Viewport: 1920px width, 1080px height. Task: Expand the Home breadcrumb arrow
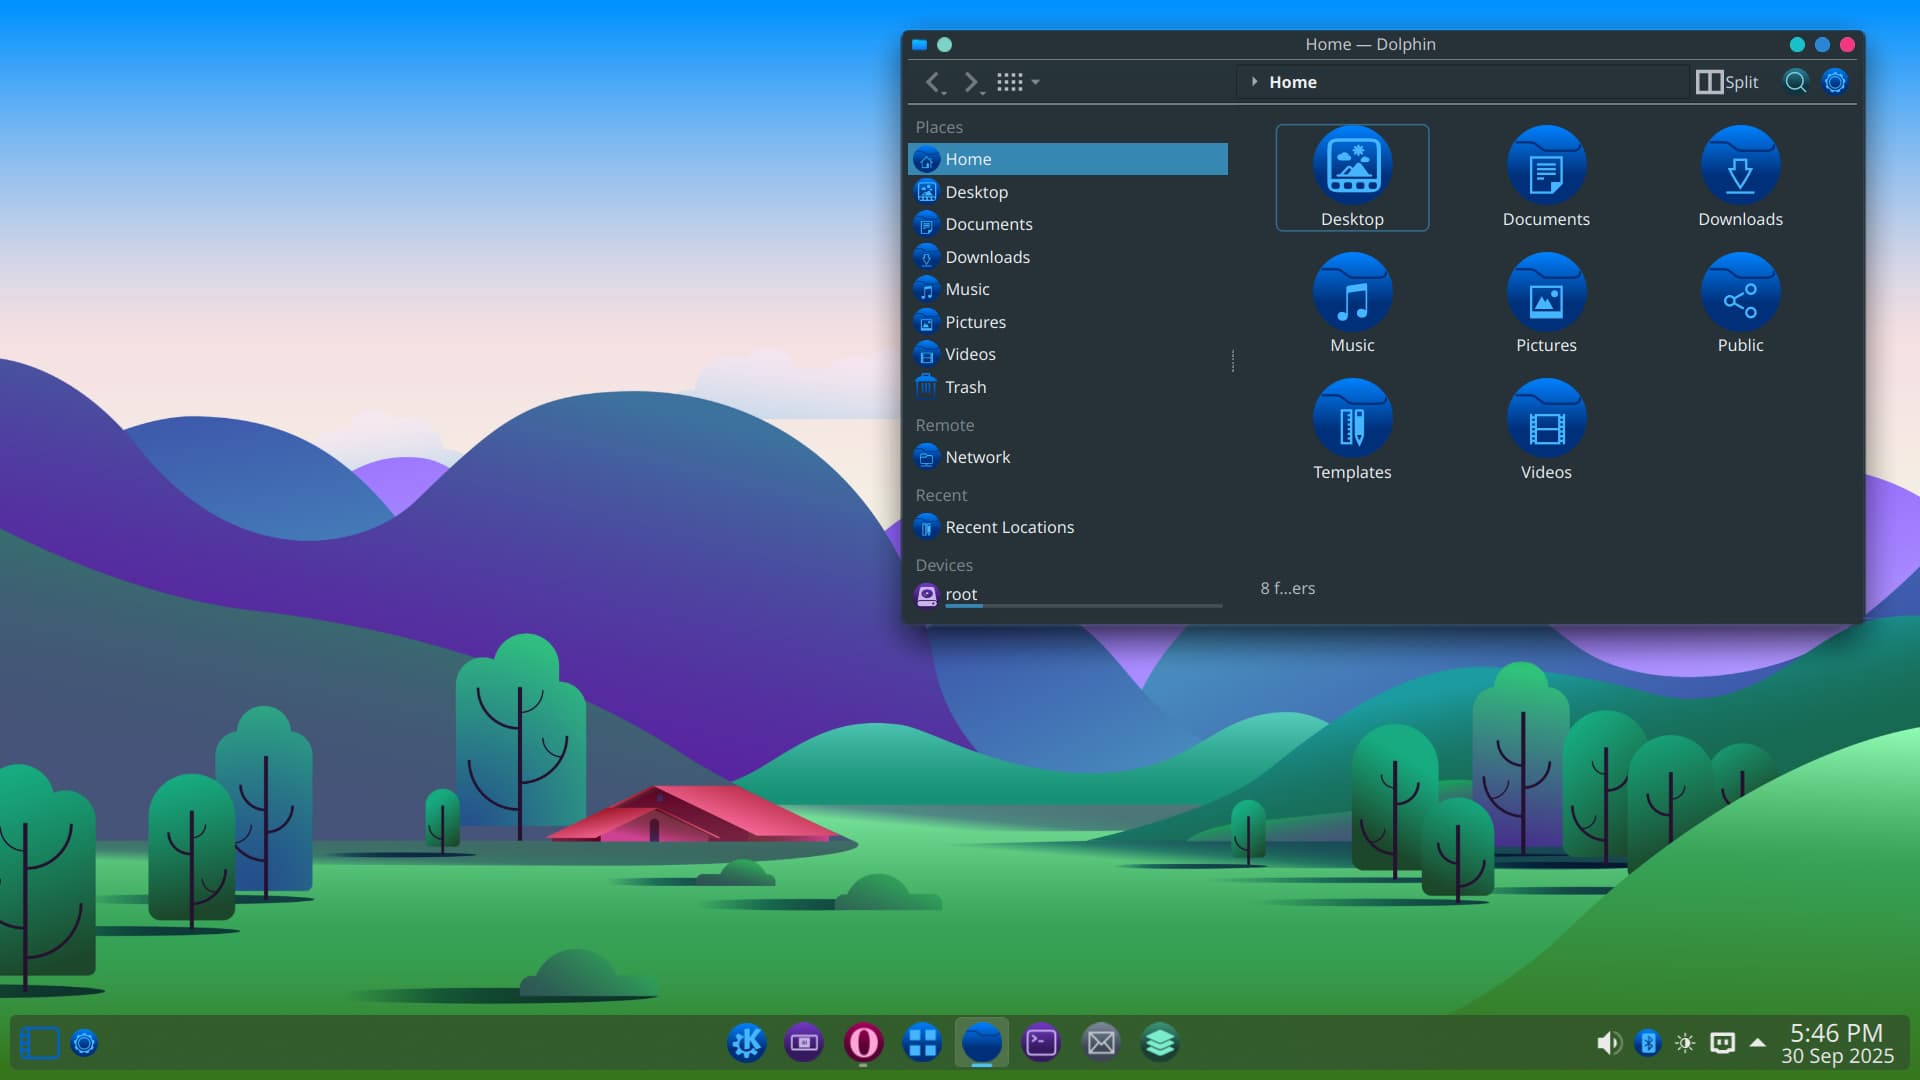click(x=1254, y=82)
